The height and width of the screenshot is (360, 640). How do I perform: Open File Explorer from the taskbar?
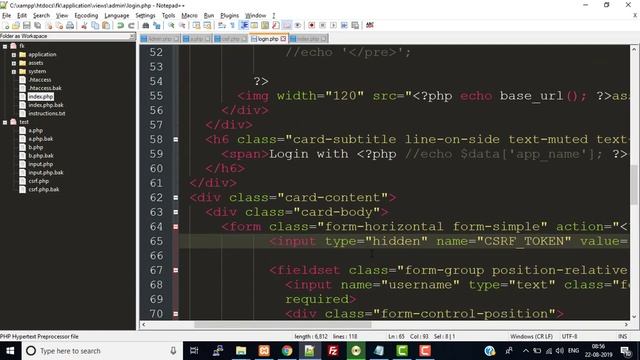pos(241,351)
